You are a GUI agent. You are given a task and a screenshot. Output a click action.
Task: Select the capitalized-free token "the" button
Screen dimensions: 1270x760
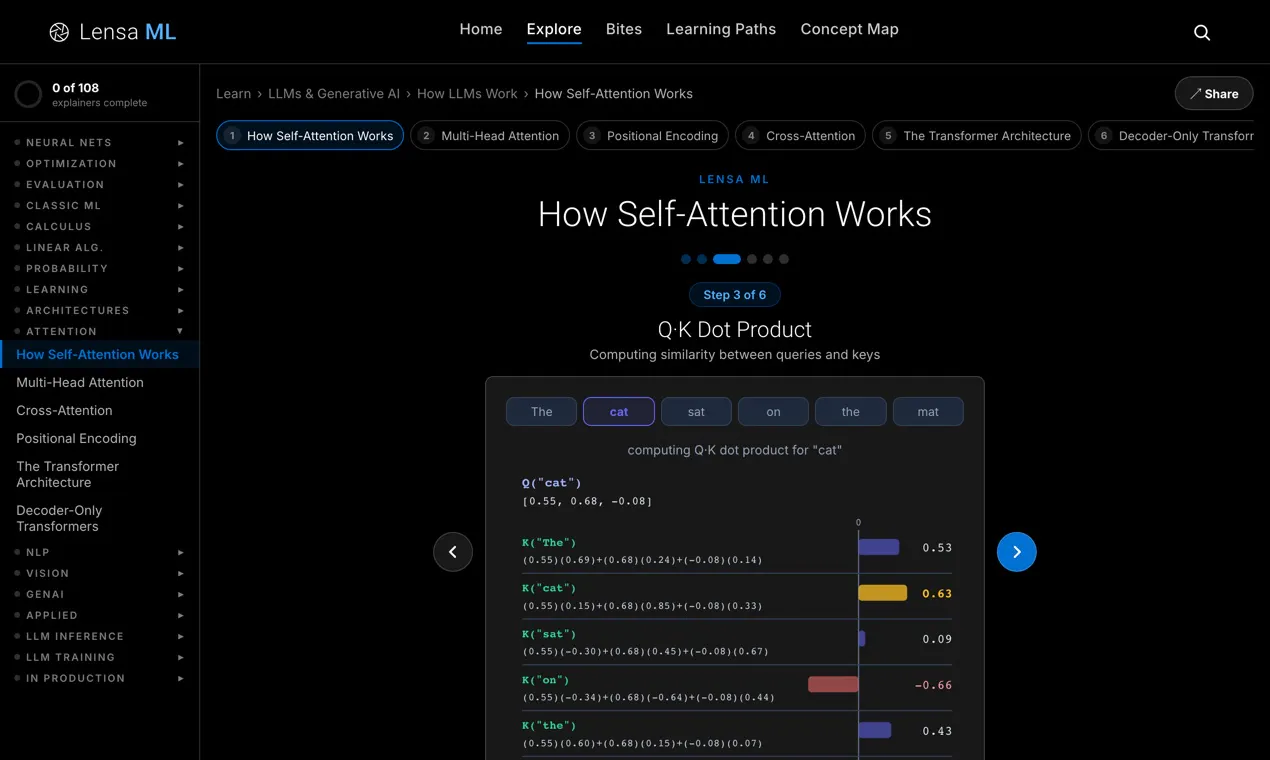850,411
